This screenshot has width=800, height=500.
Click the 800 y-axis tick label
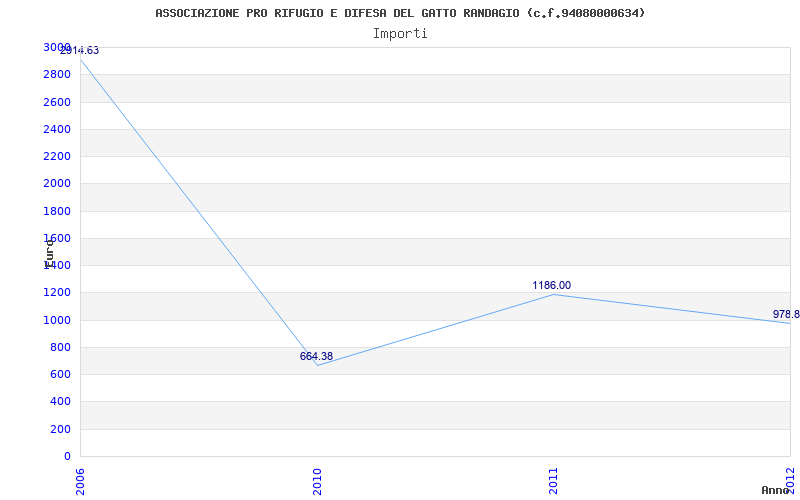tap(60, 347)
